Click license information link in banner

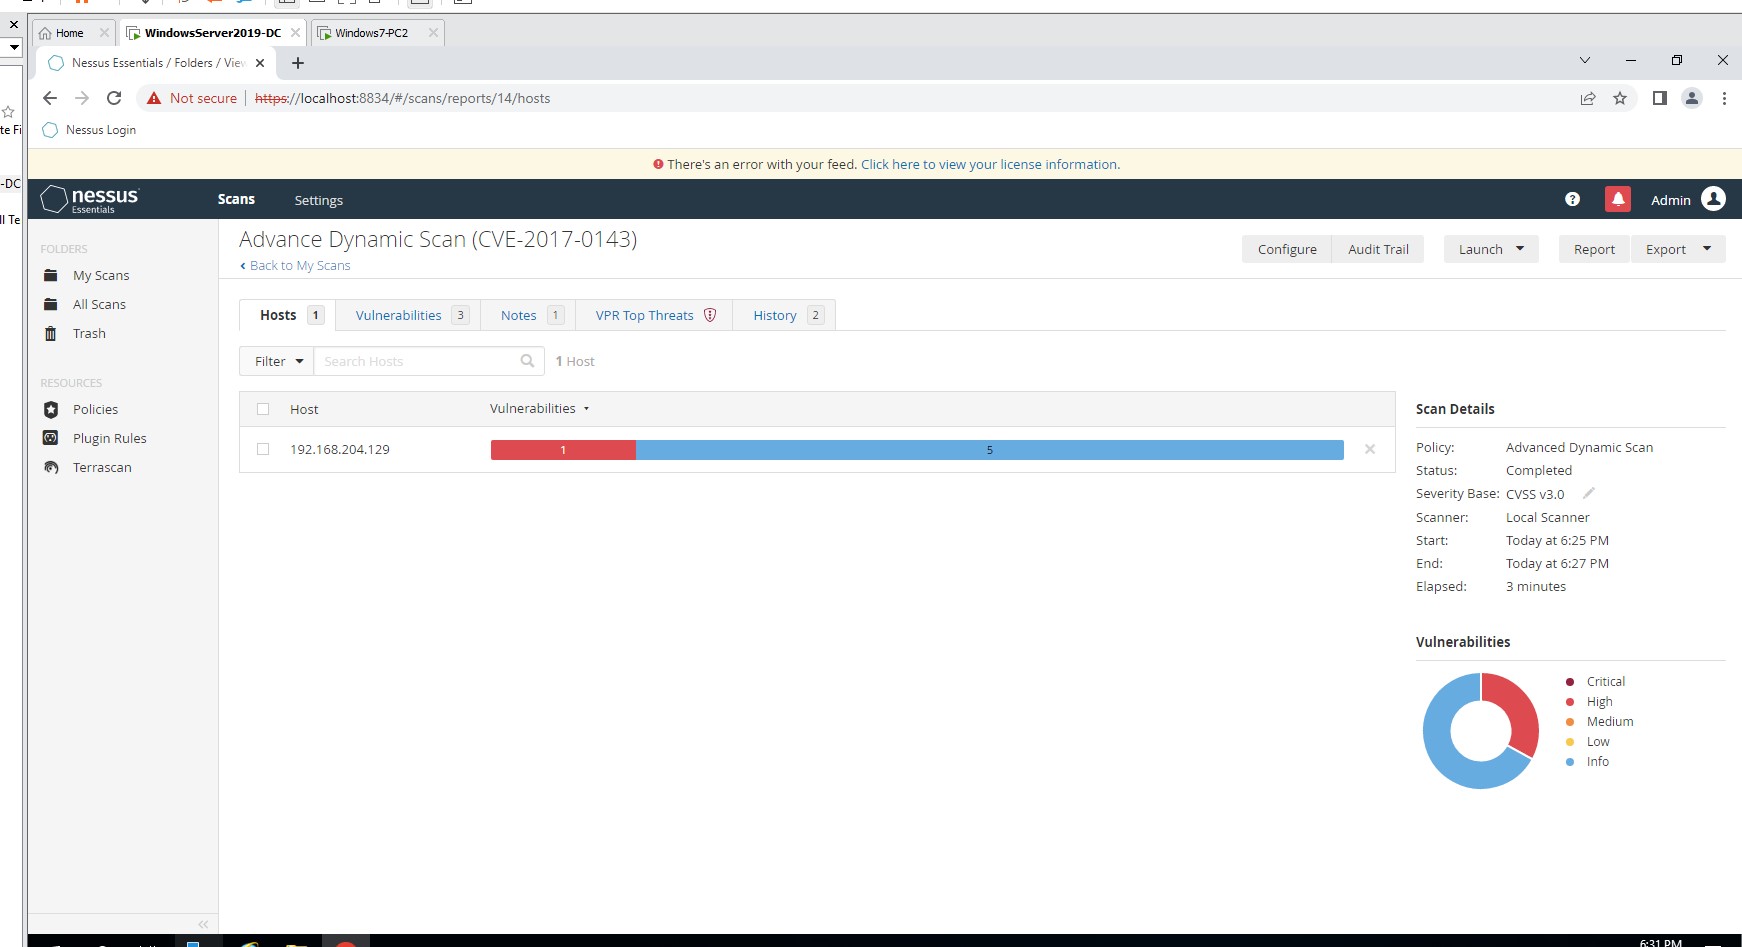990,164
